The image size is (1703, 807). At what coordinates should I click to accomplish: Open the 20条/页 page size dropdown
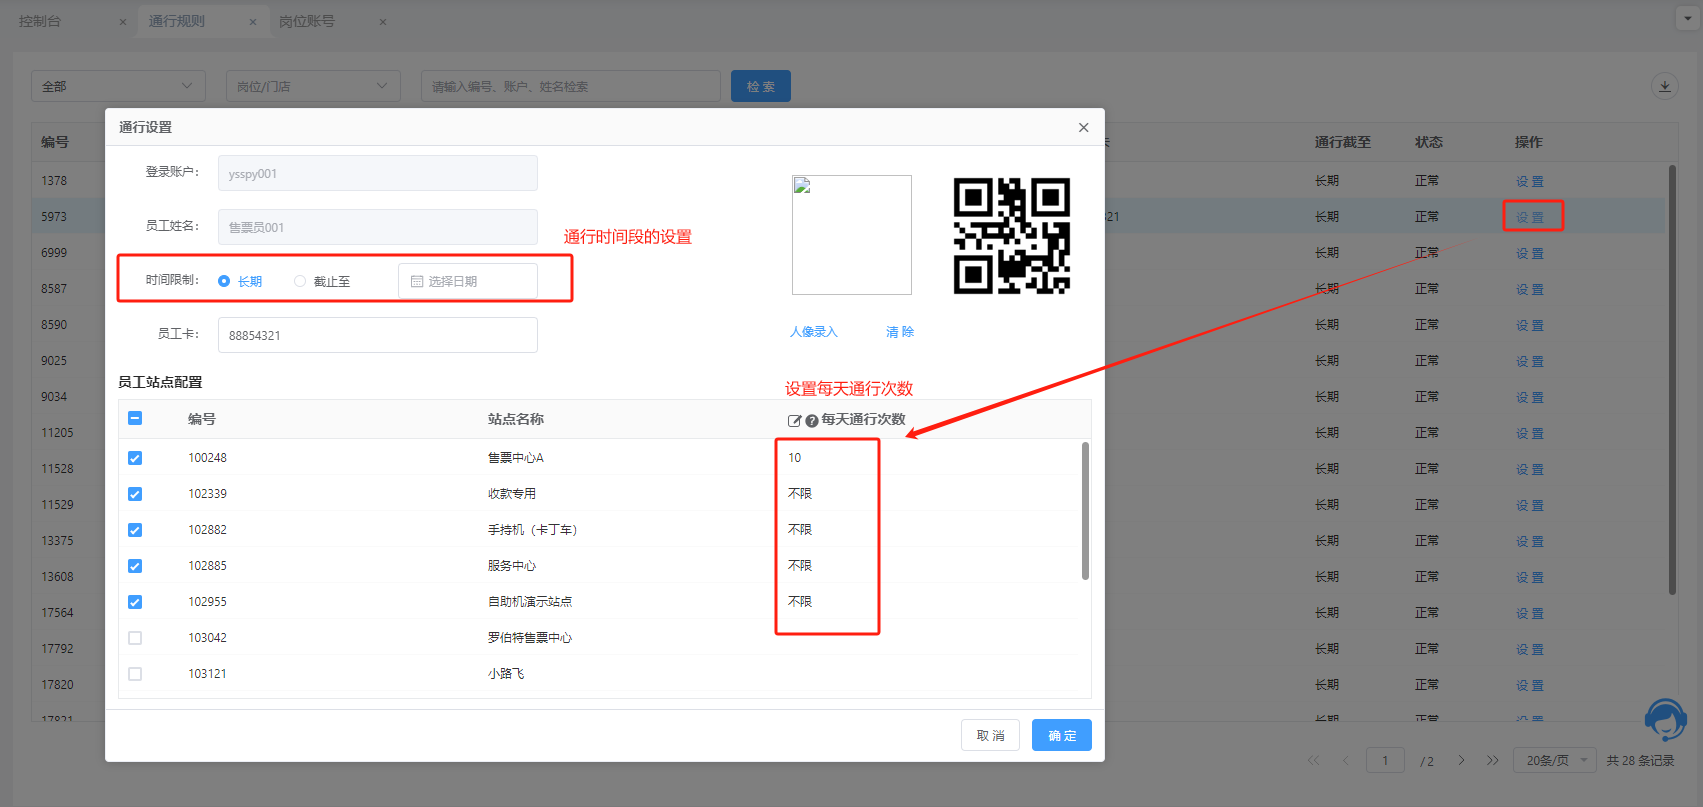click(x=1555, y=761)
